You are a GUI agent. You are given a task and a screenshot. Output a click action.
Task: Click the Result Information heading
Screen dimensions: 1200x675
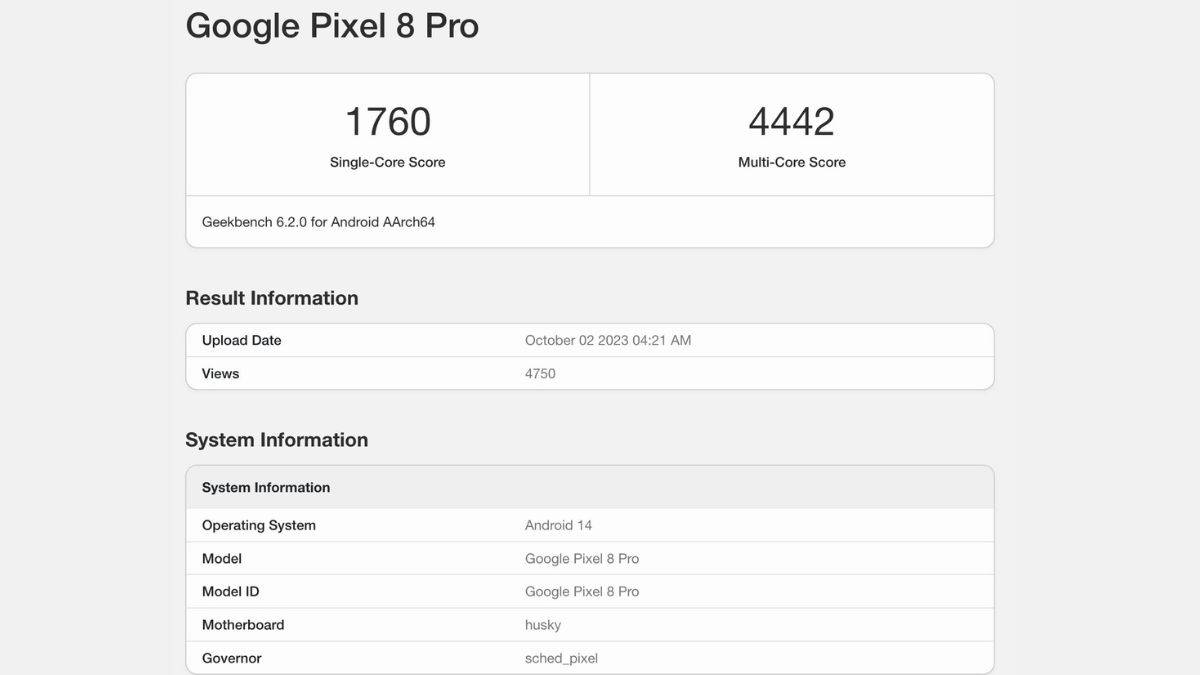click(271, 297)
